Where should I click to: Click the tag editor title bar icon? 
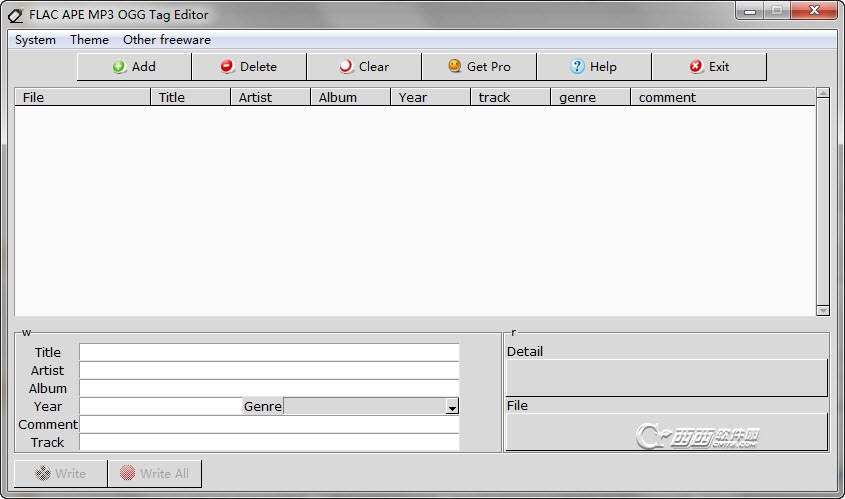[x=16, y=16]
